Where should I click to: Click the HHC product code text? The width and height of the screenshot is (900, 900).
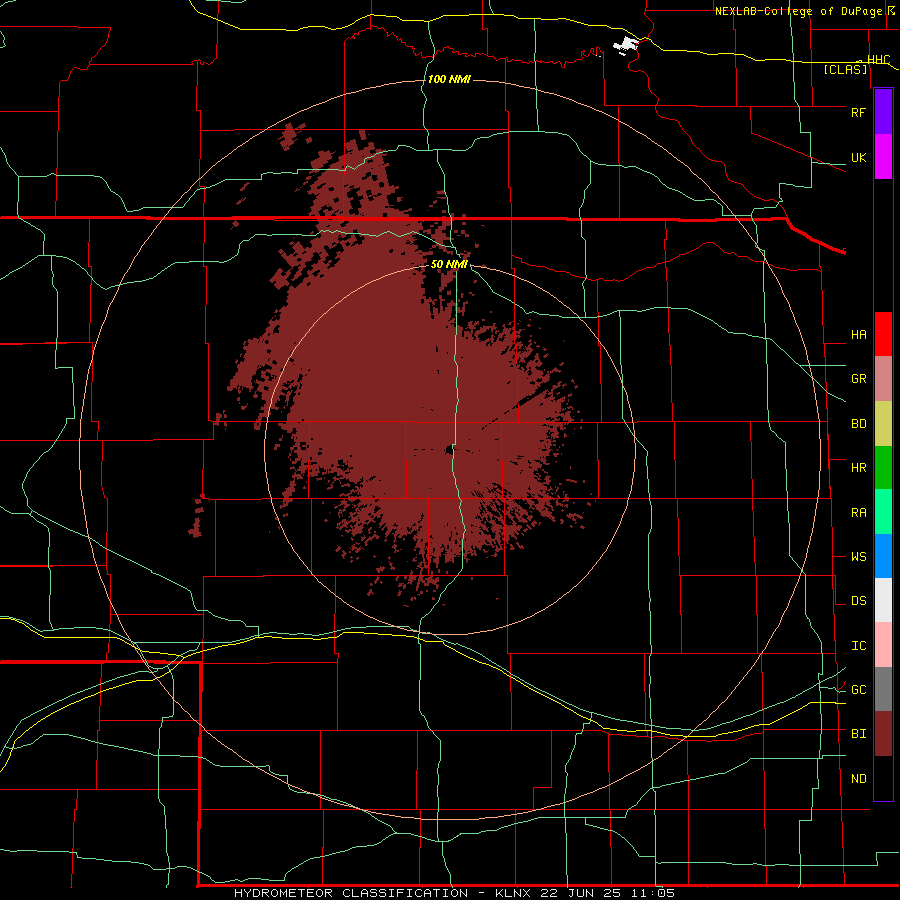(x=878, y=60)
